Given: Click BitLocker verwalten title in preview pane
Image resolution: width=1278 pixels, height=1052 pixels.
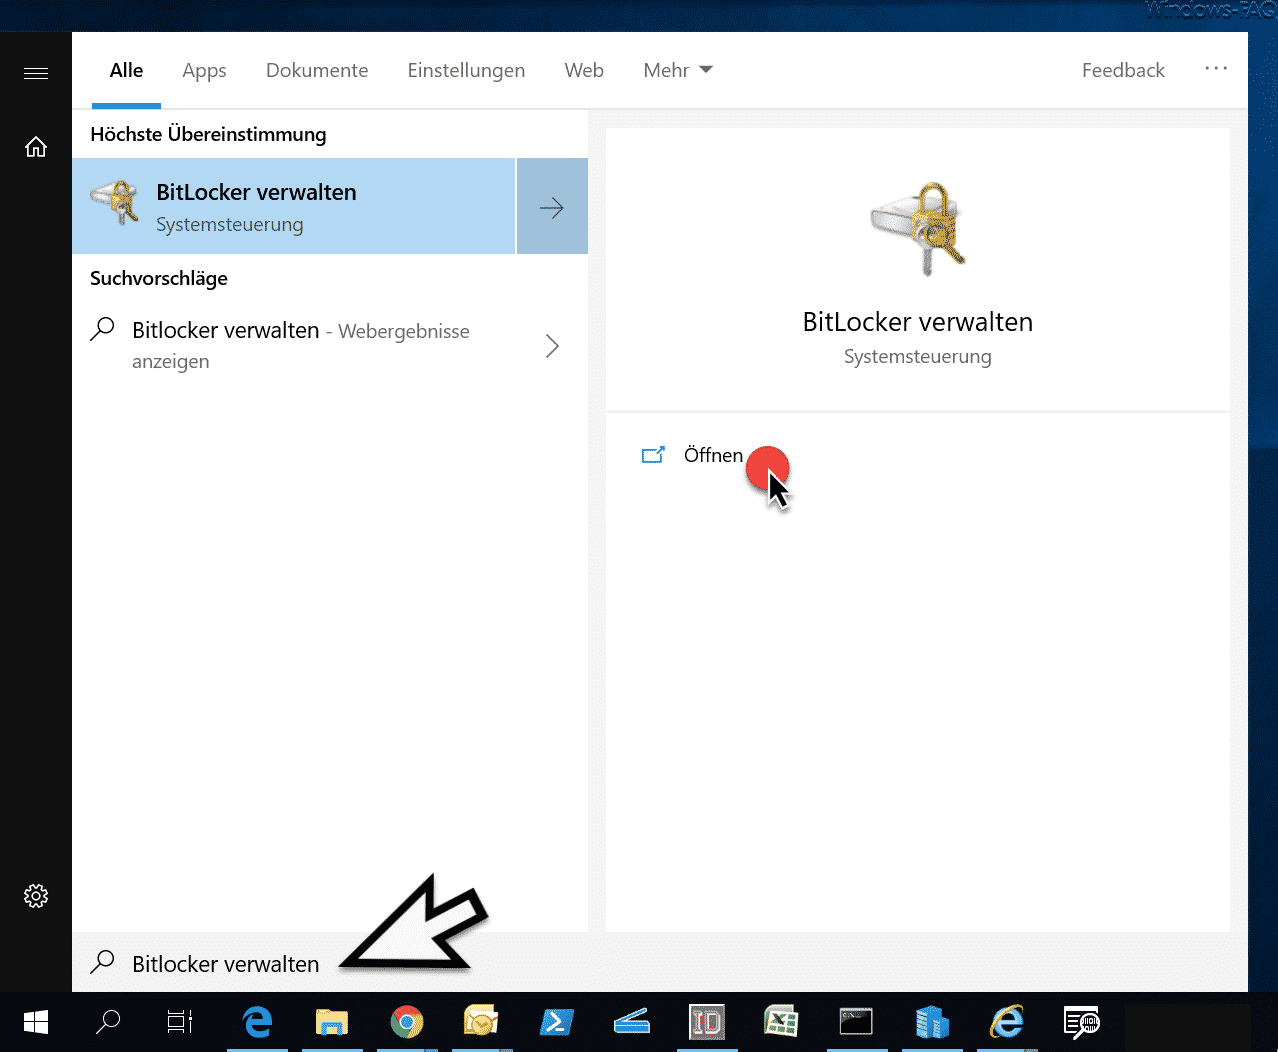Looking at the screenshot, I should click(918, 322).
